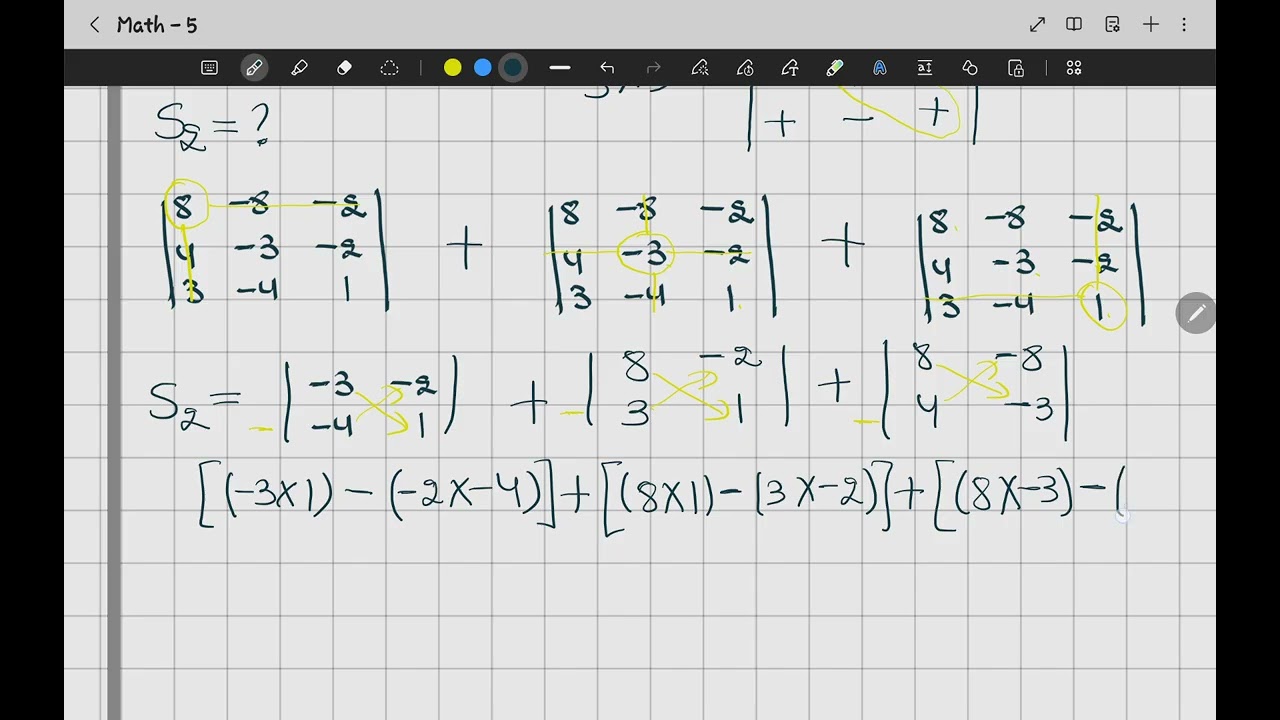Switch to keyboard text input mode
Screen dimensions: 1280x720
tap(209, 68)
